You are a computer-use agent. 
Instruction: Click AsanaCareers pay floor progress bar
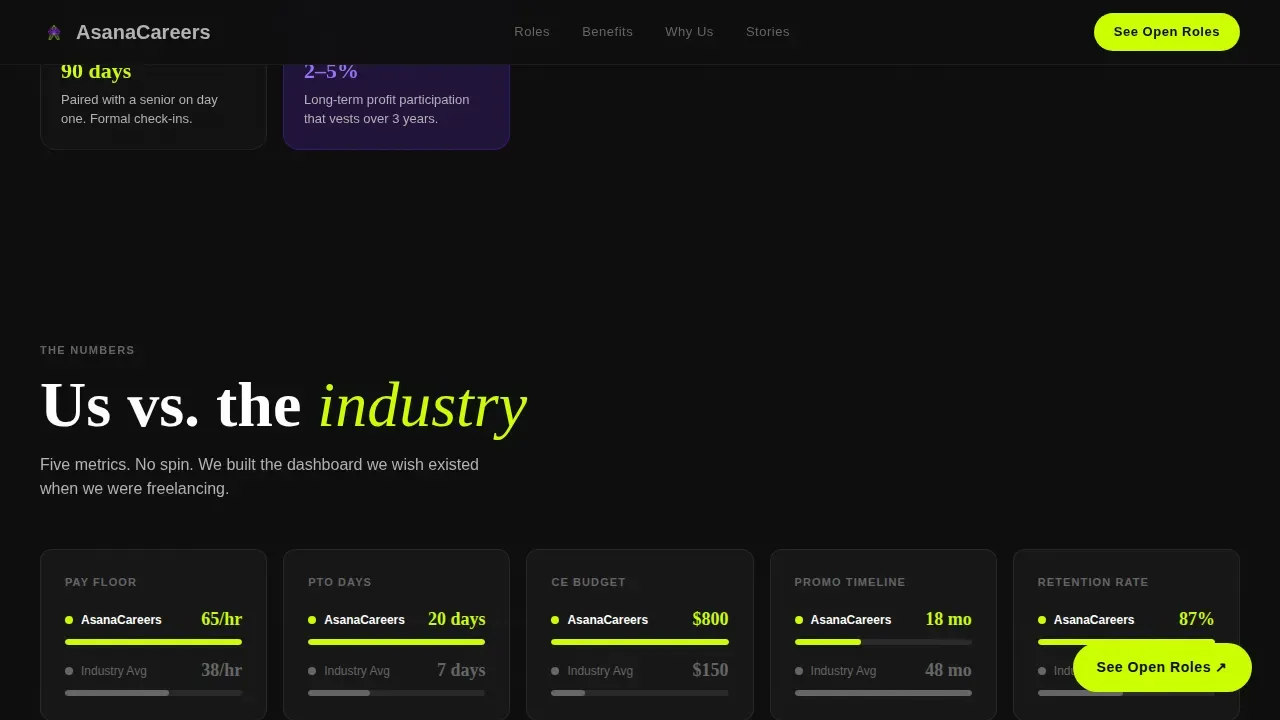[153, 642]
